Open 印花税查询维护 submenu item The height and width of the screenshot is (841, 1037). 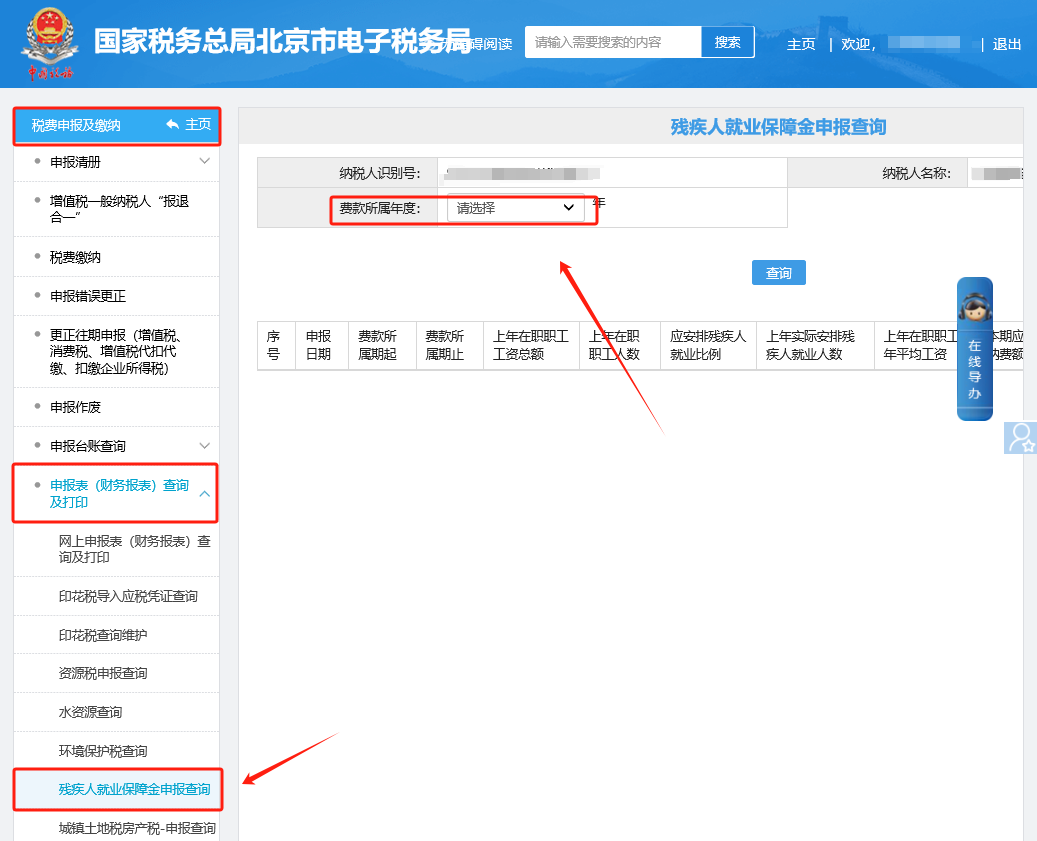tap(103, 635)
